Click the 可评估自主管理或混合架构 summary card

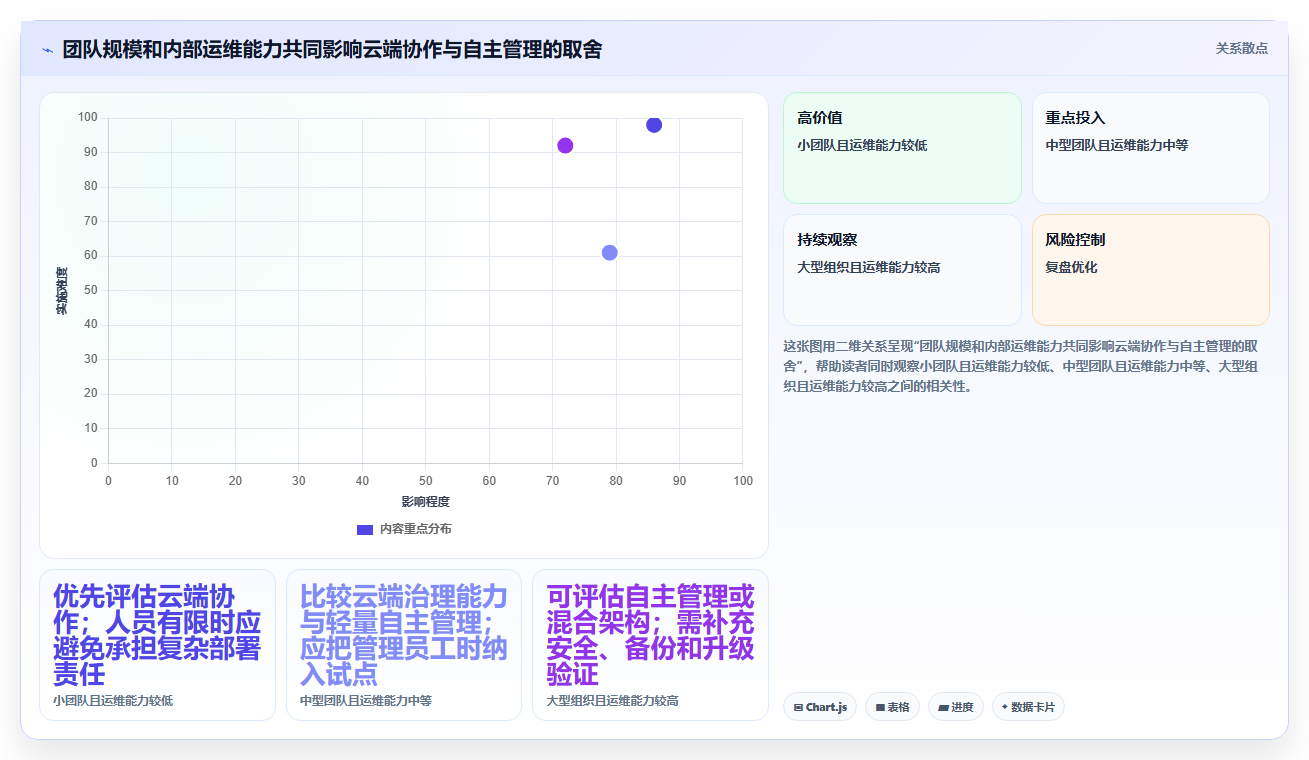point(651,645)
